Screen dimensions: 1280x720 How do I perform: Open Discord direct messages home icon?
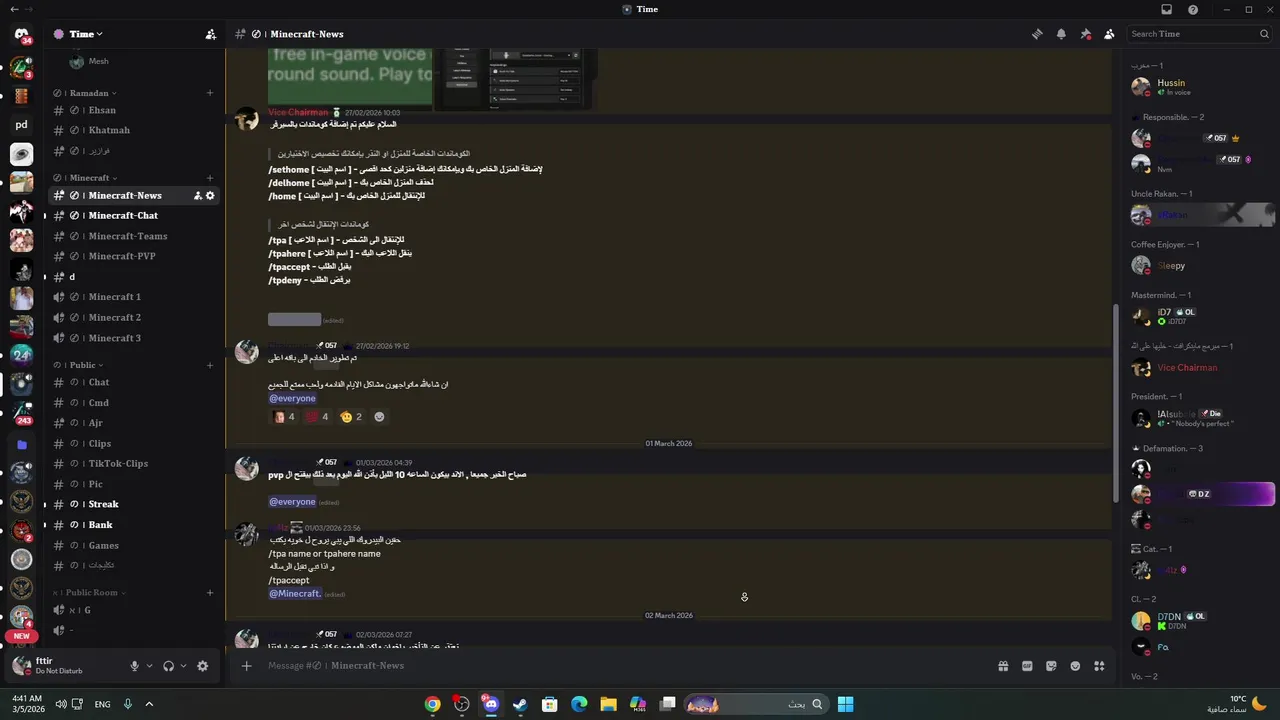(21, 34)
